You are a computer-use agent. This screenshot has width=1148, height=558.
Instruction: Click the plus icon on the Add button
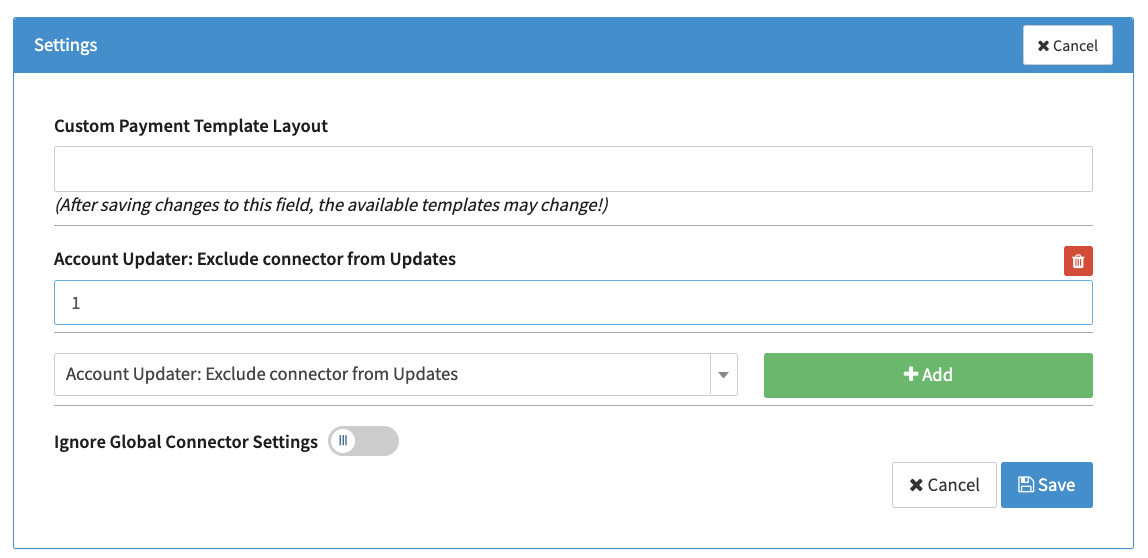pos(910,375)
